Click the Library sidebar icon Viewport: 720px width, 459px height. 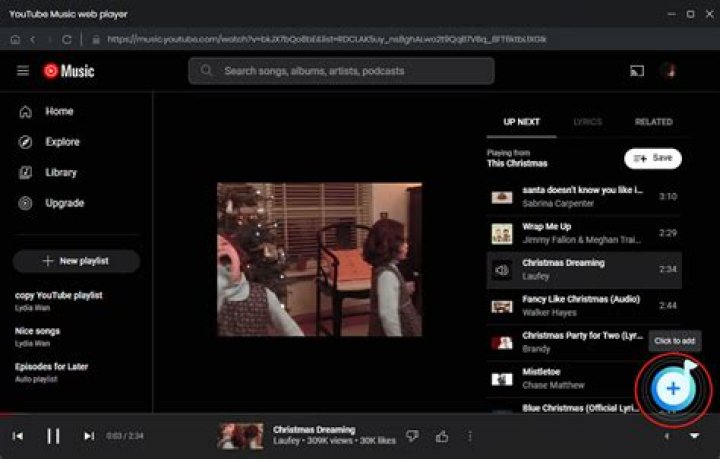click(25, 173)
